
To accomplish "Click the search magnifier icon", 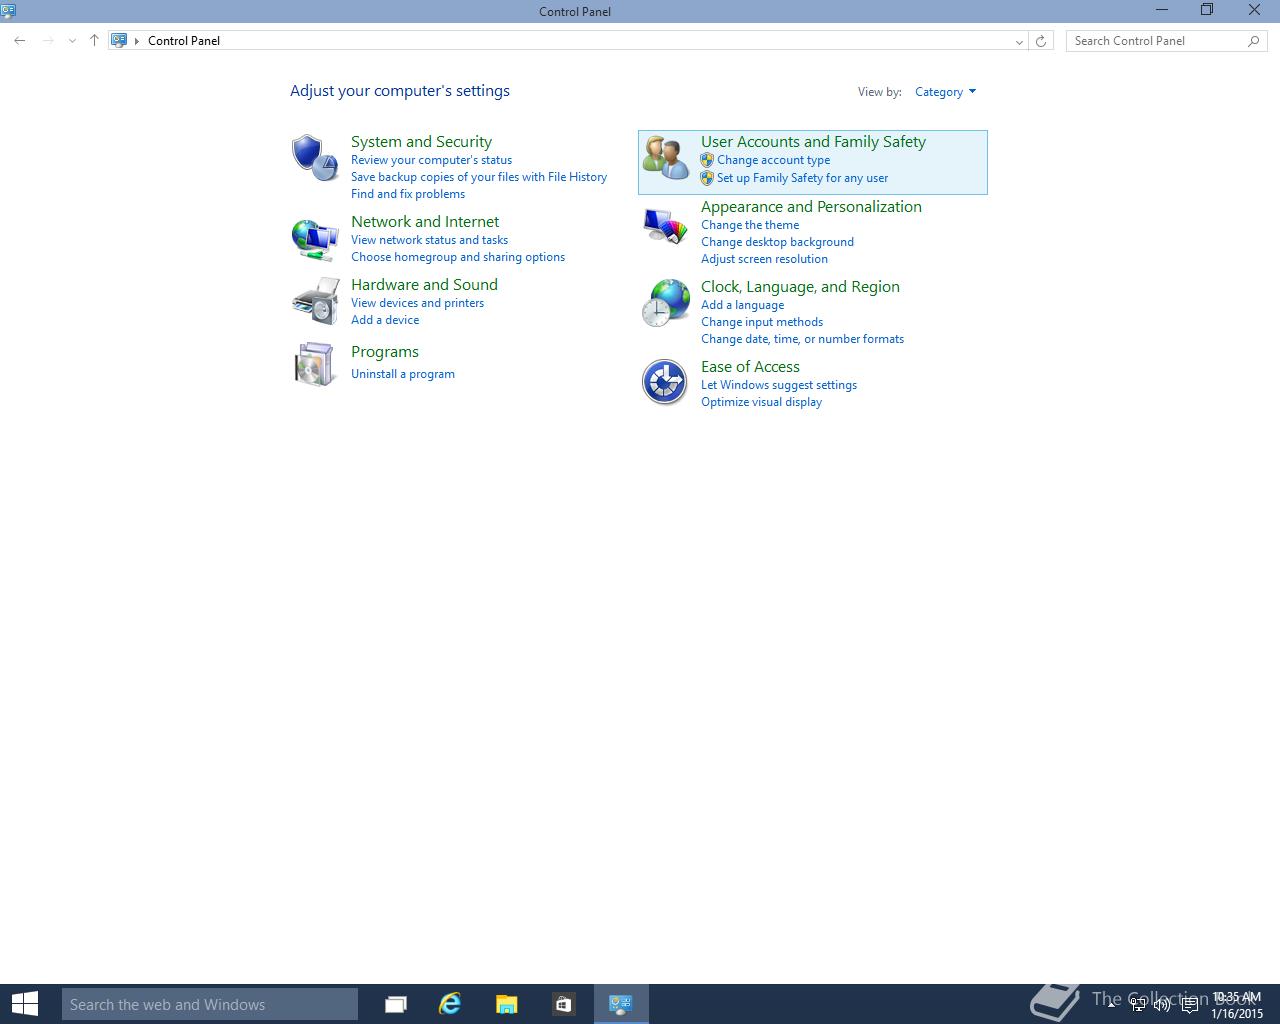I will 1254,41.
